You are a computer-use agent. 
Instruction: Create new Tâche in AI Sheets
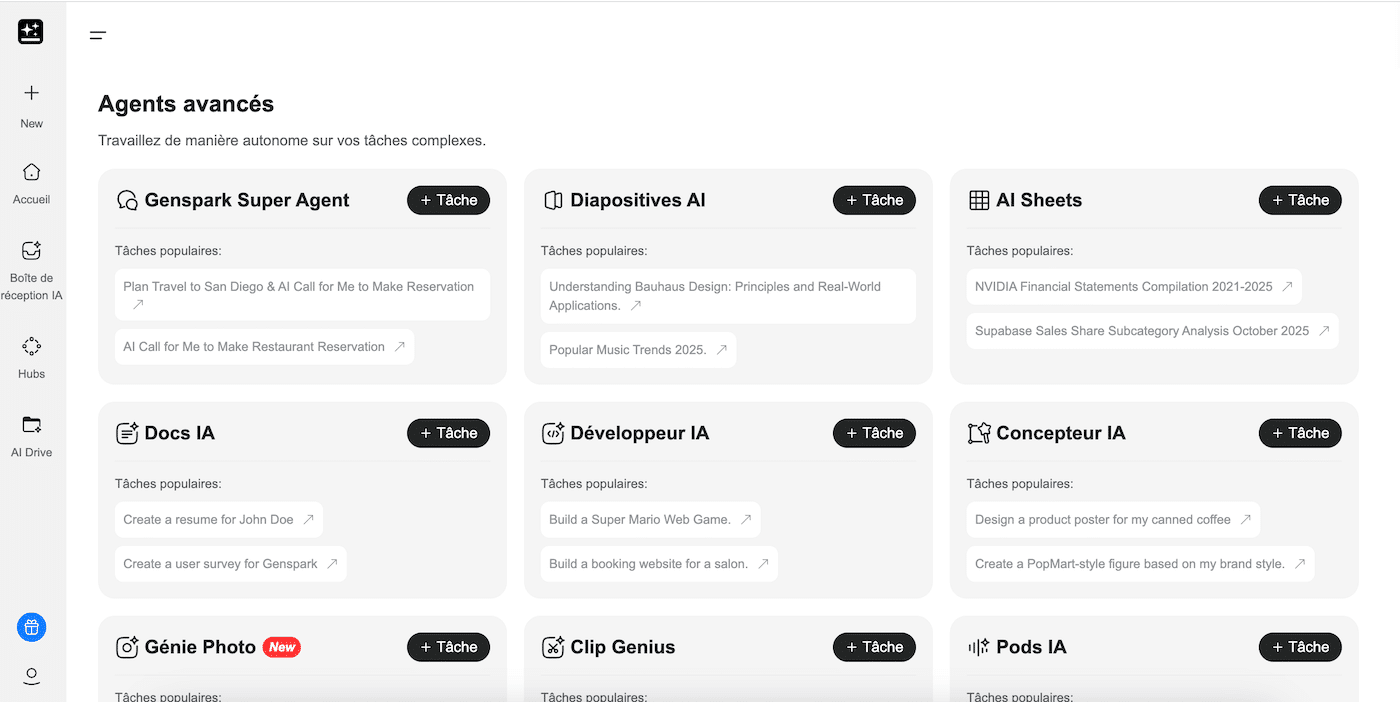(1299, 200)
